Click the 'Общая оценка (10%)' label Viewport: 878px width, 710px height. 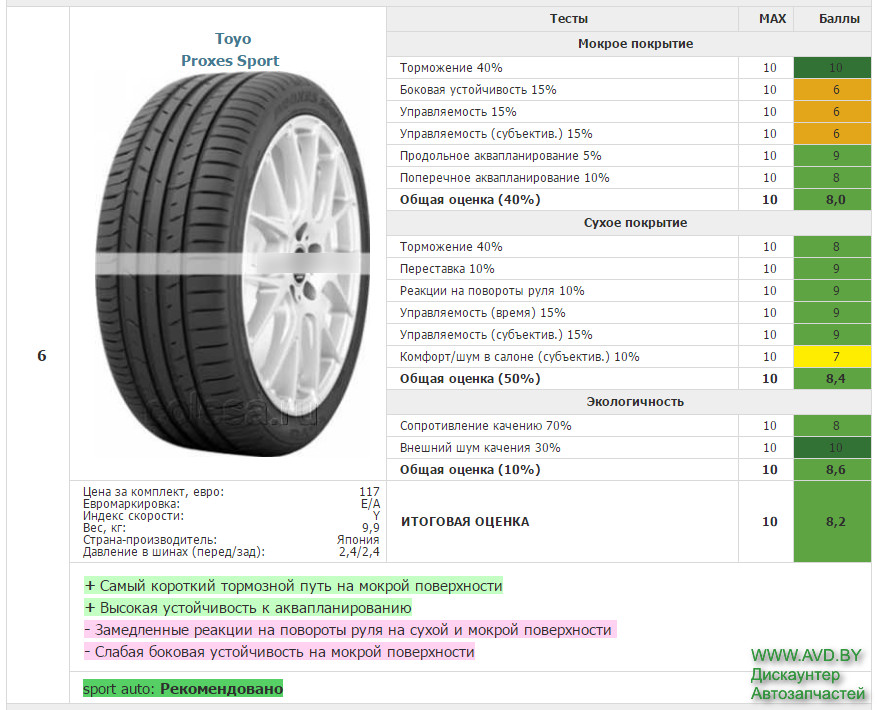[470, 470]
